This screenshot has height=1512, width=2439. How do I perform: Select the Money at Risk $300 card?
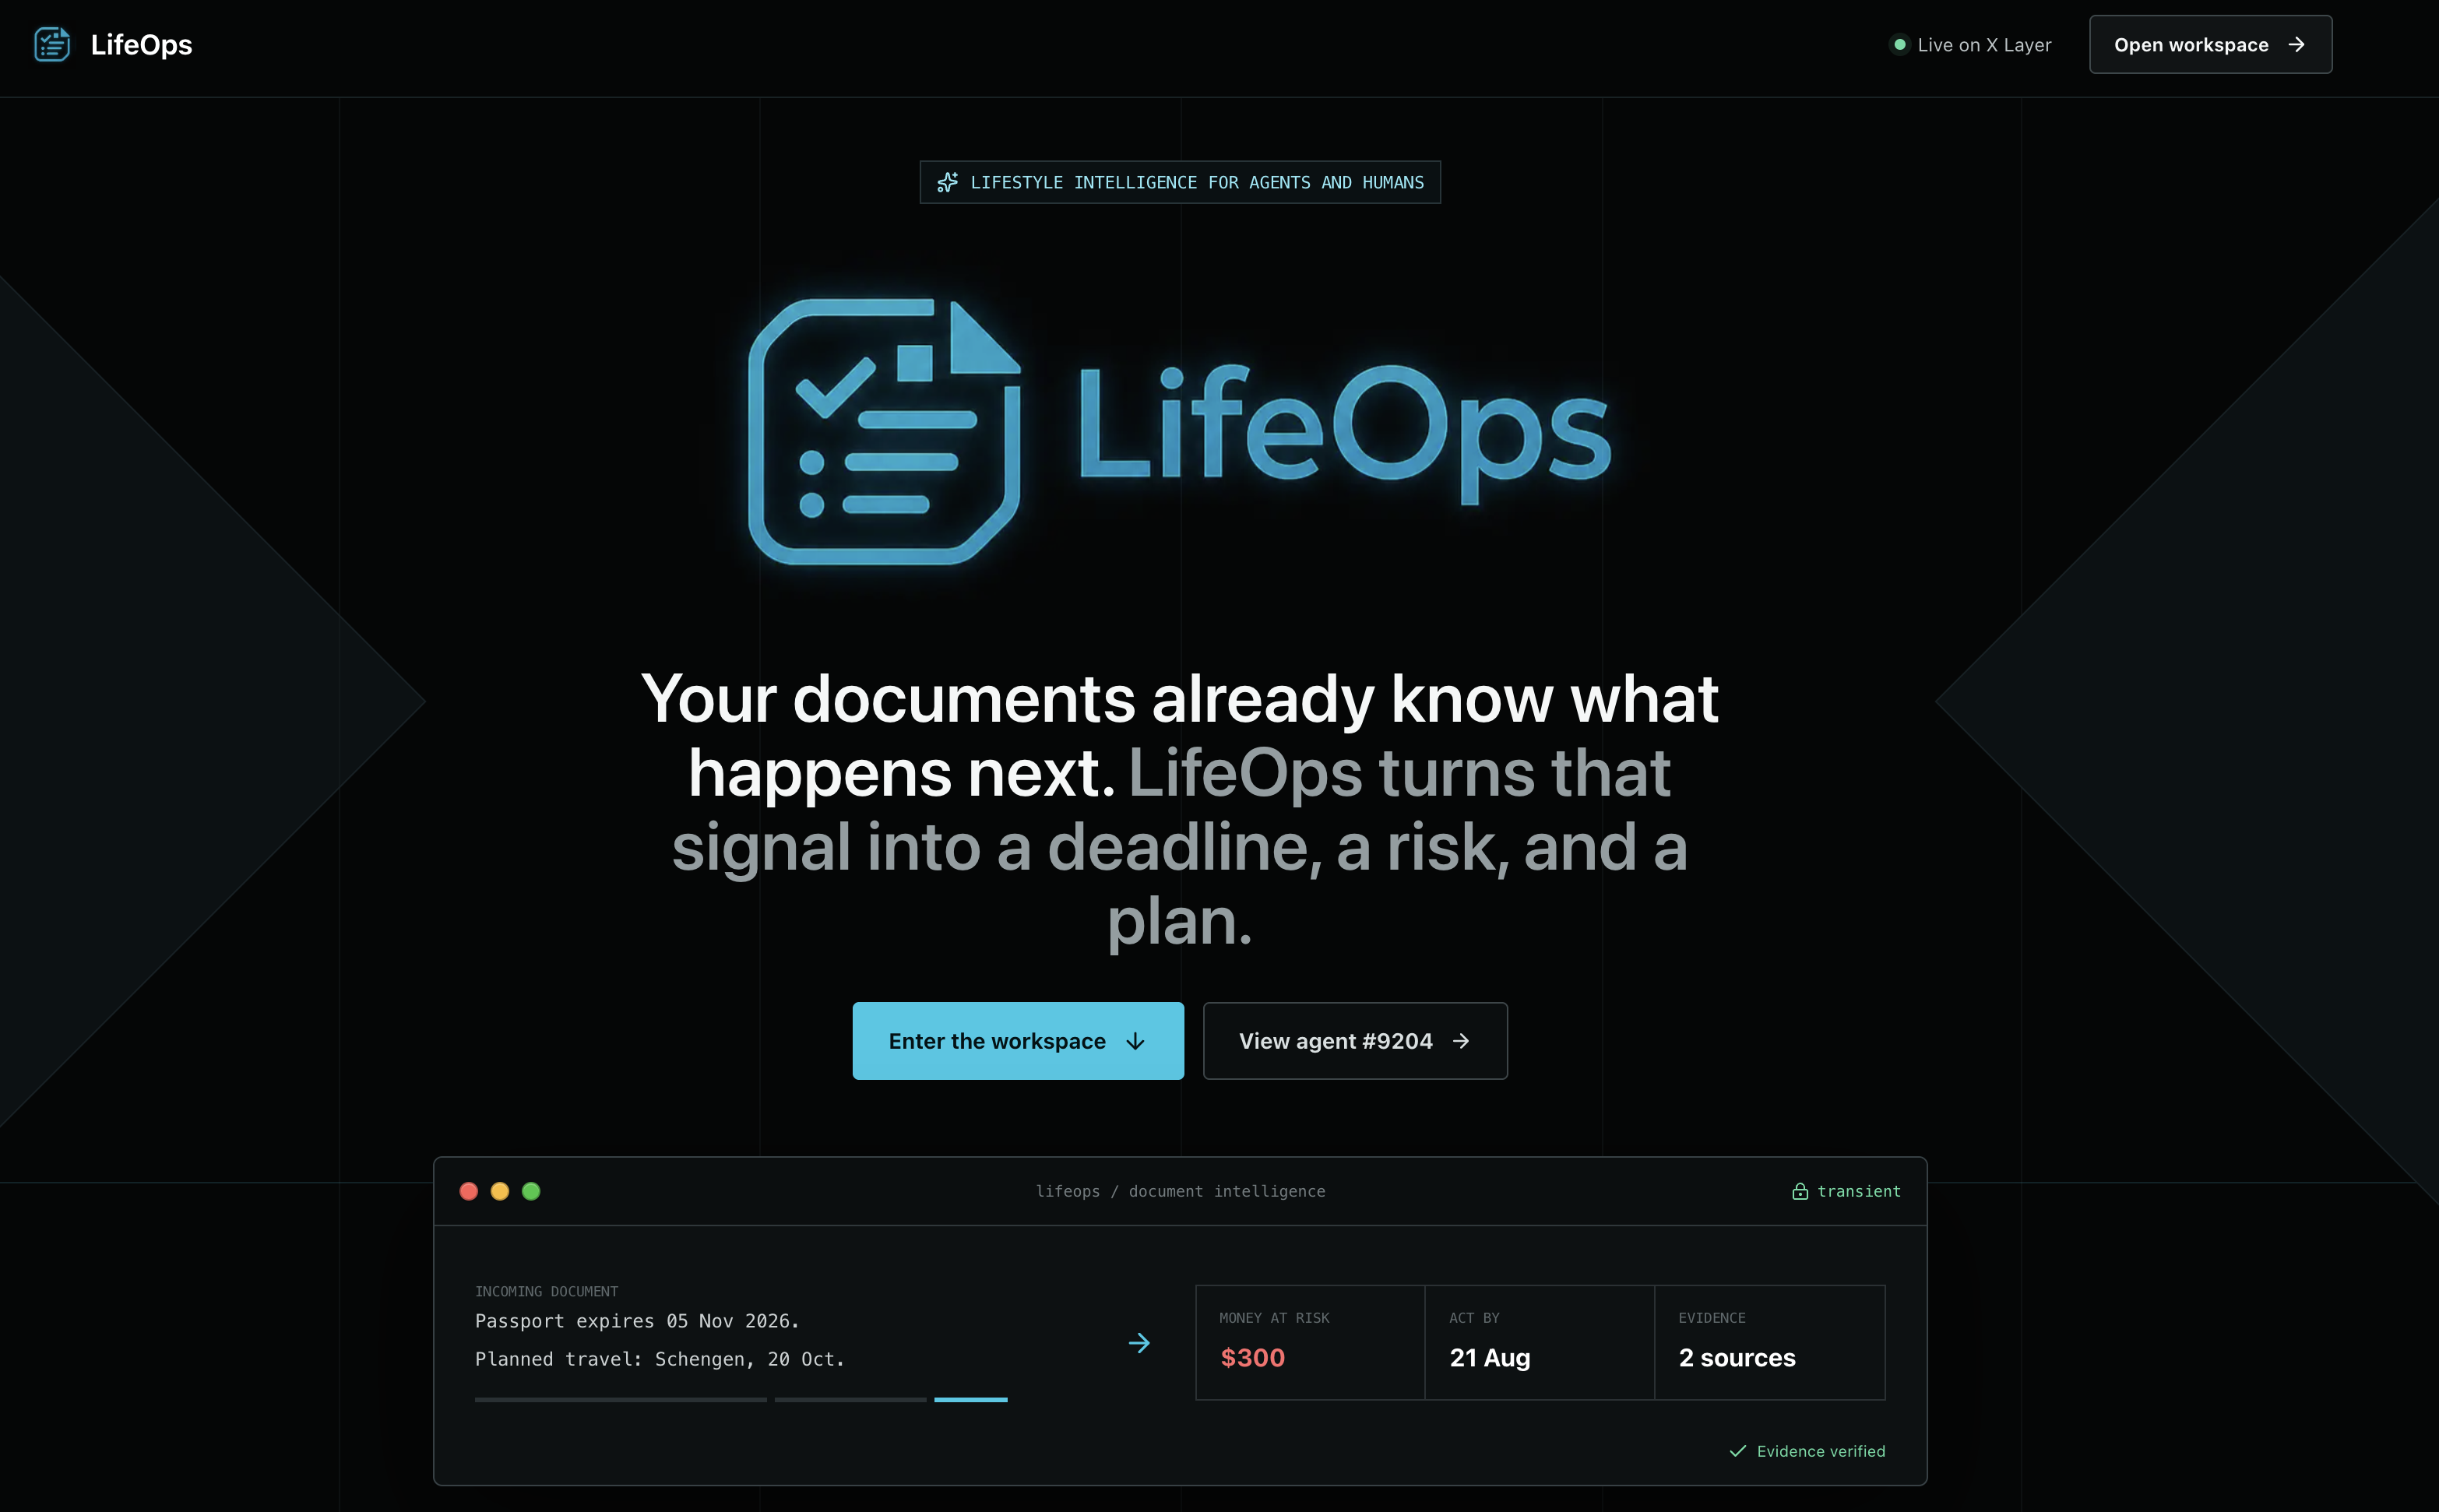(1310, 1343)
